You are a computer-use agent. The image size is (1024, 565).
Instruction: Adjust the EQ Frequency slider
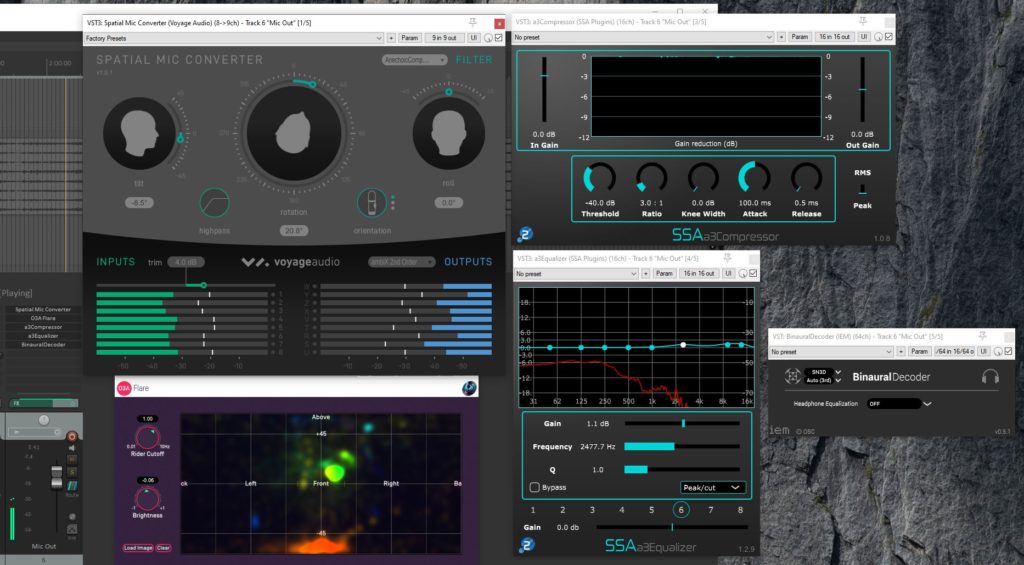pyautogui.click(x=682, y=447)
